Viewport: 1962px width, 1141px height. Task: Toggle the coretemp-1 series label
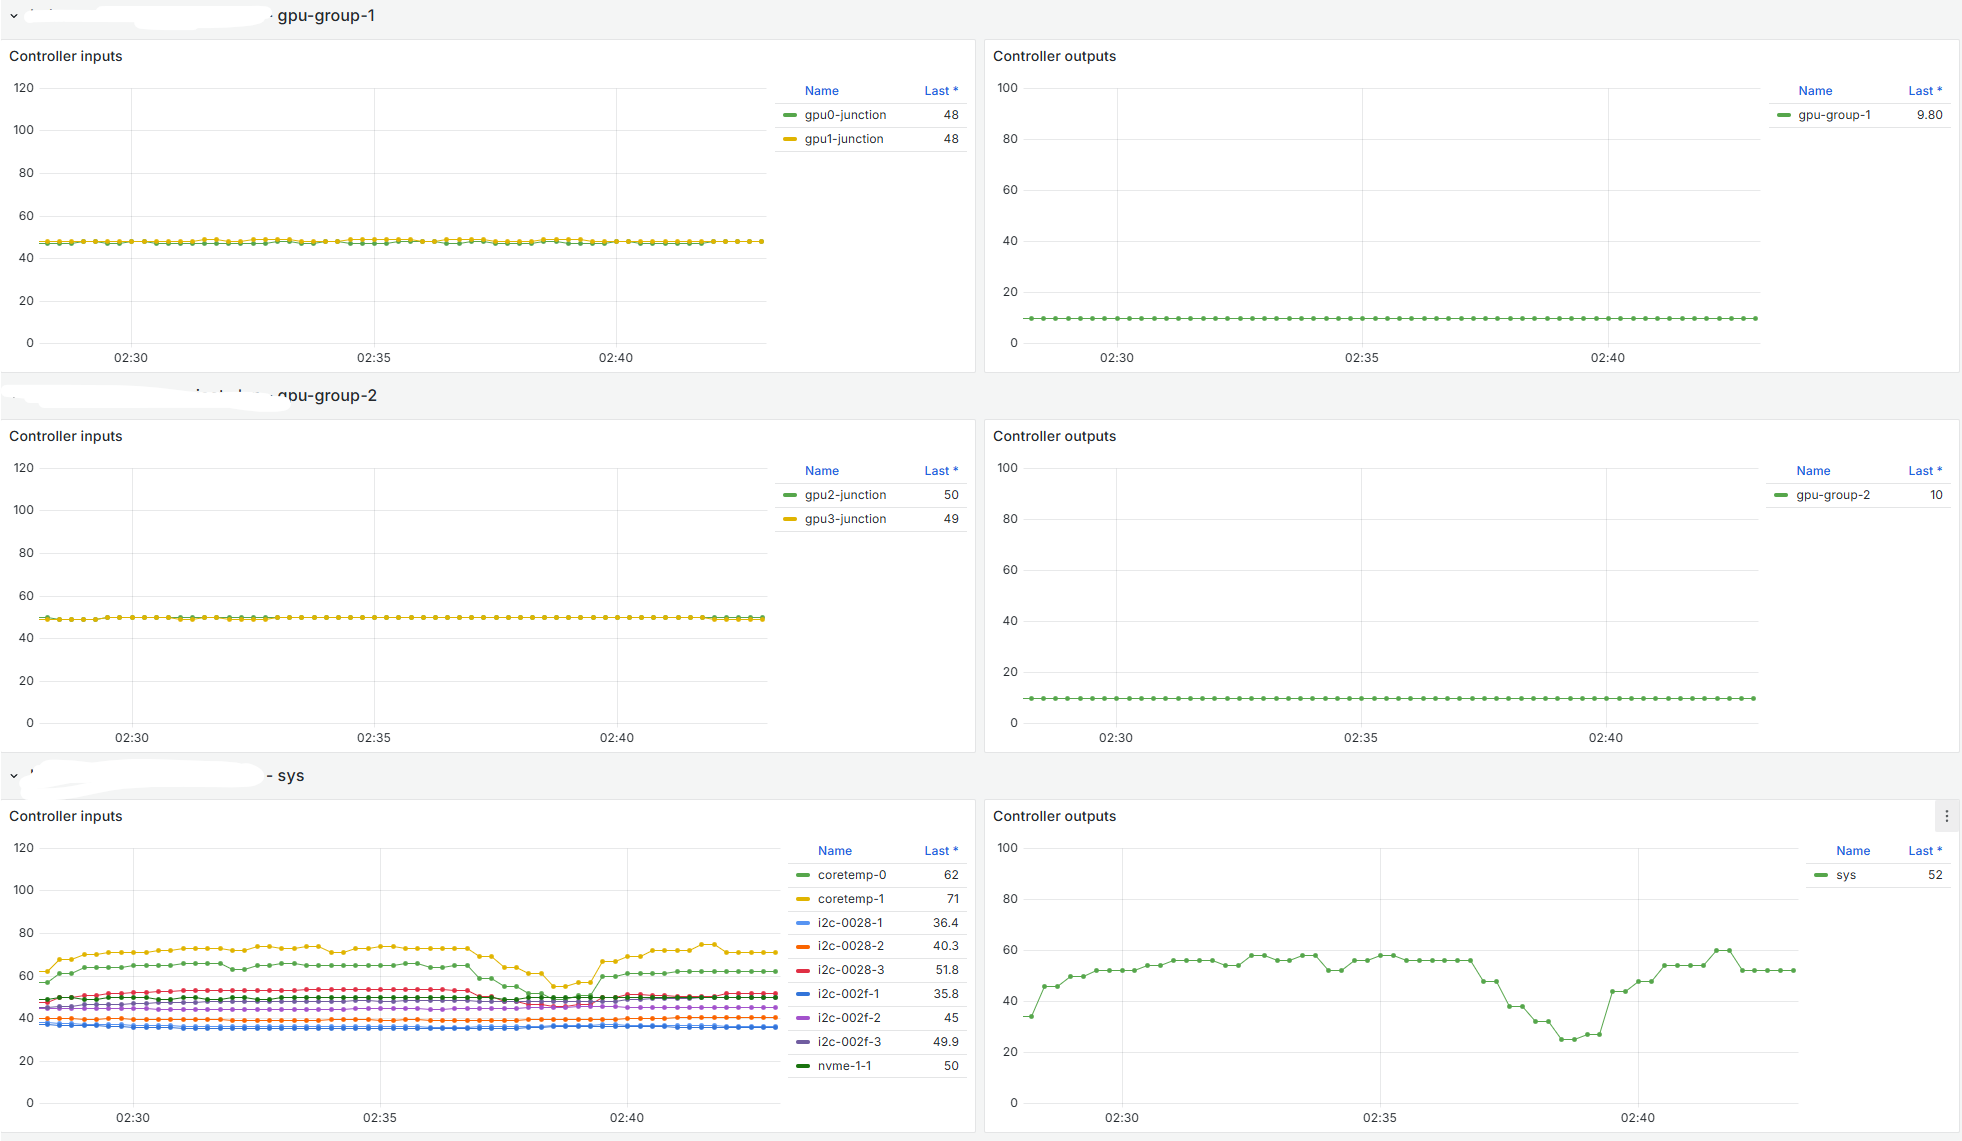851,899
